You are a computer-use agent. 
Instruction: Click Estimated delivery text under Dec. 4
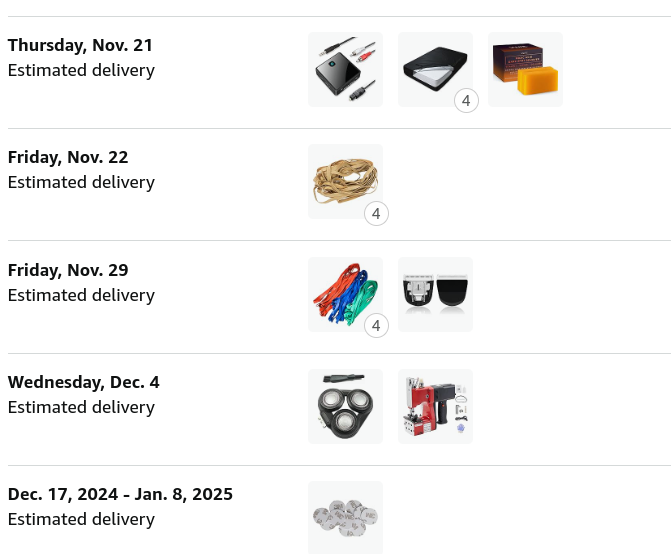point(81,407)
